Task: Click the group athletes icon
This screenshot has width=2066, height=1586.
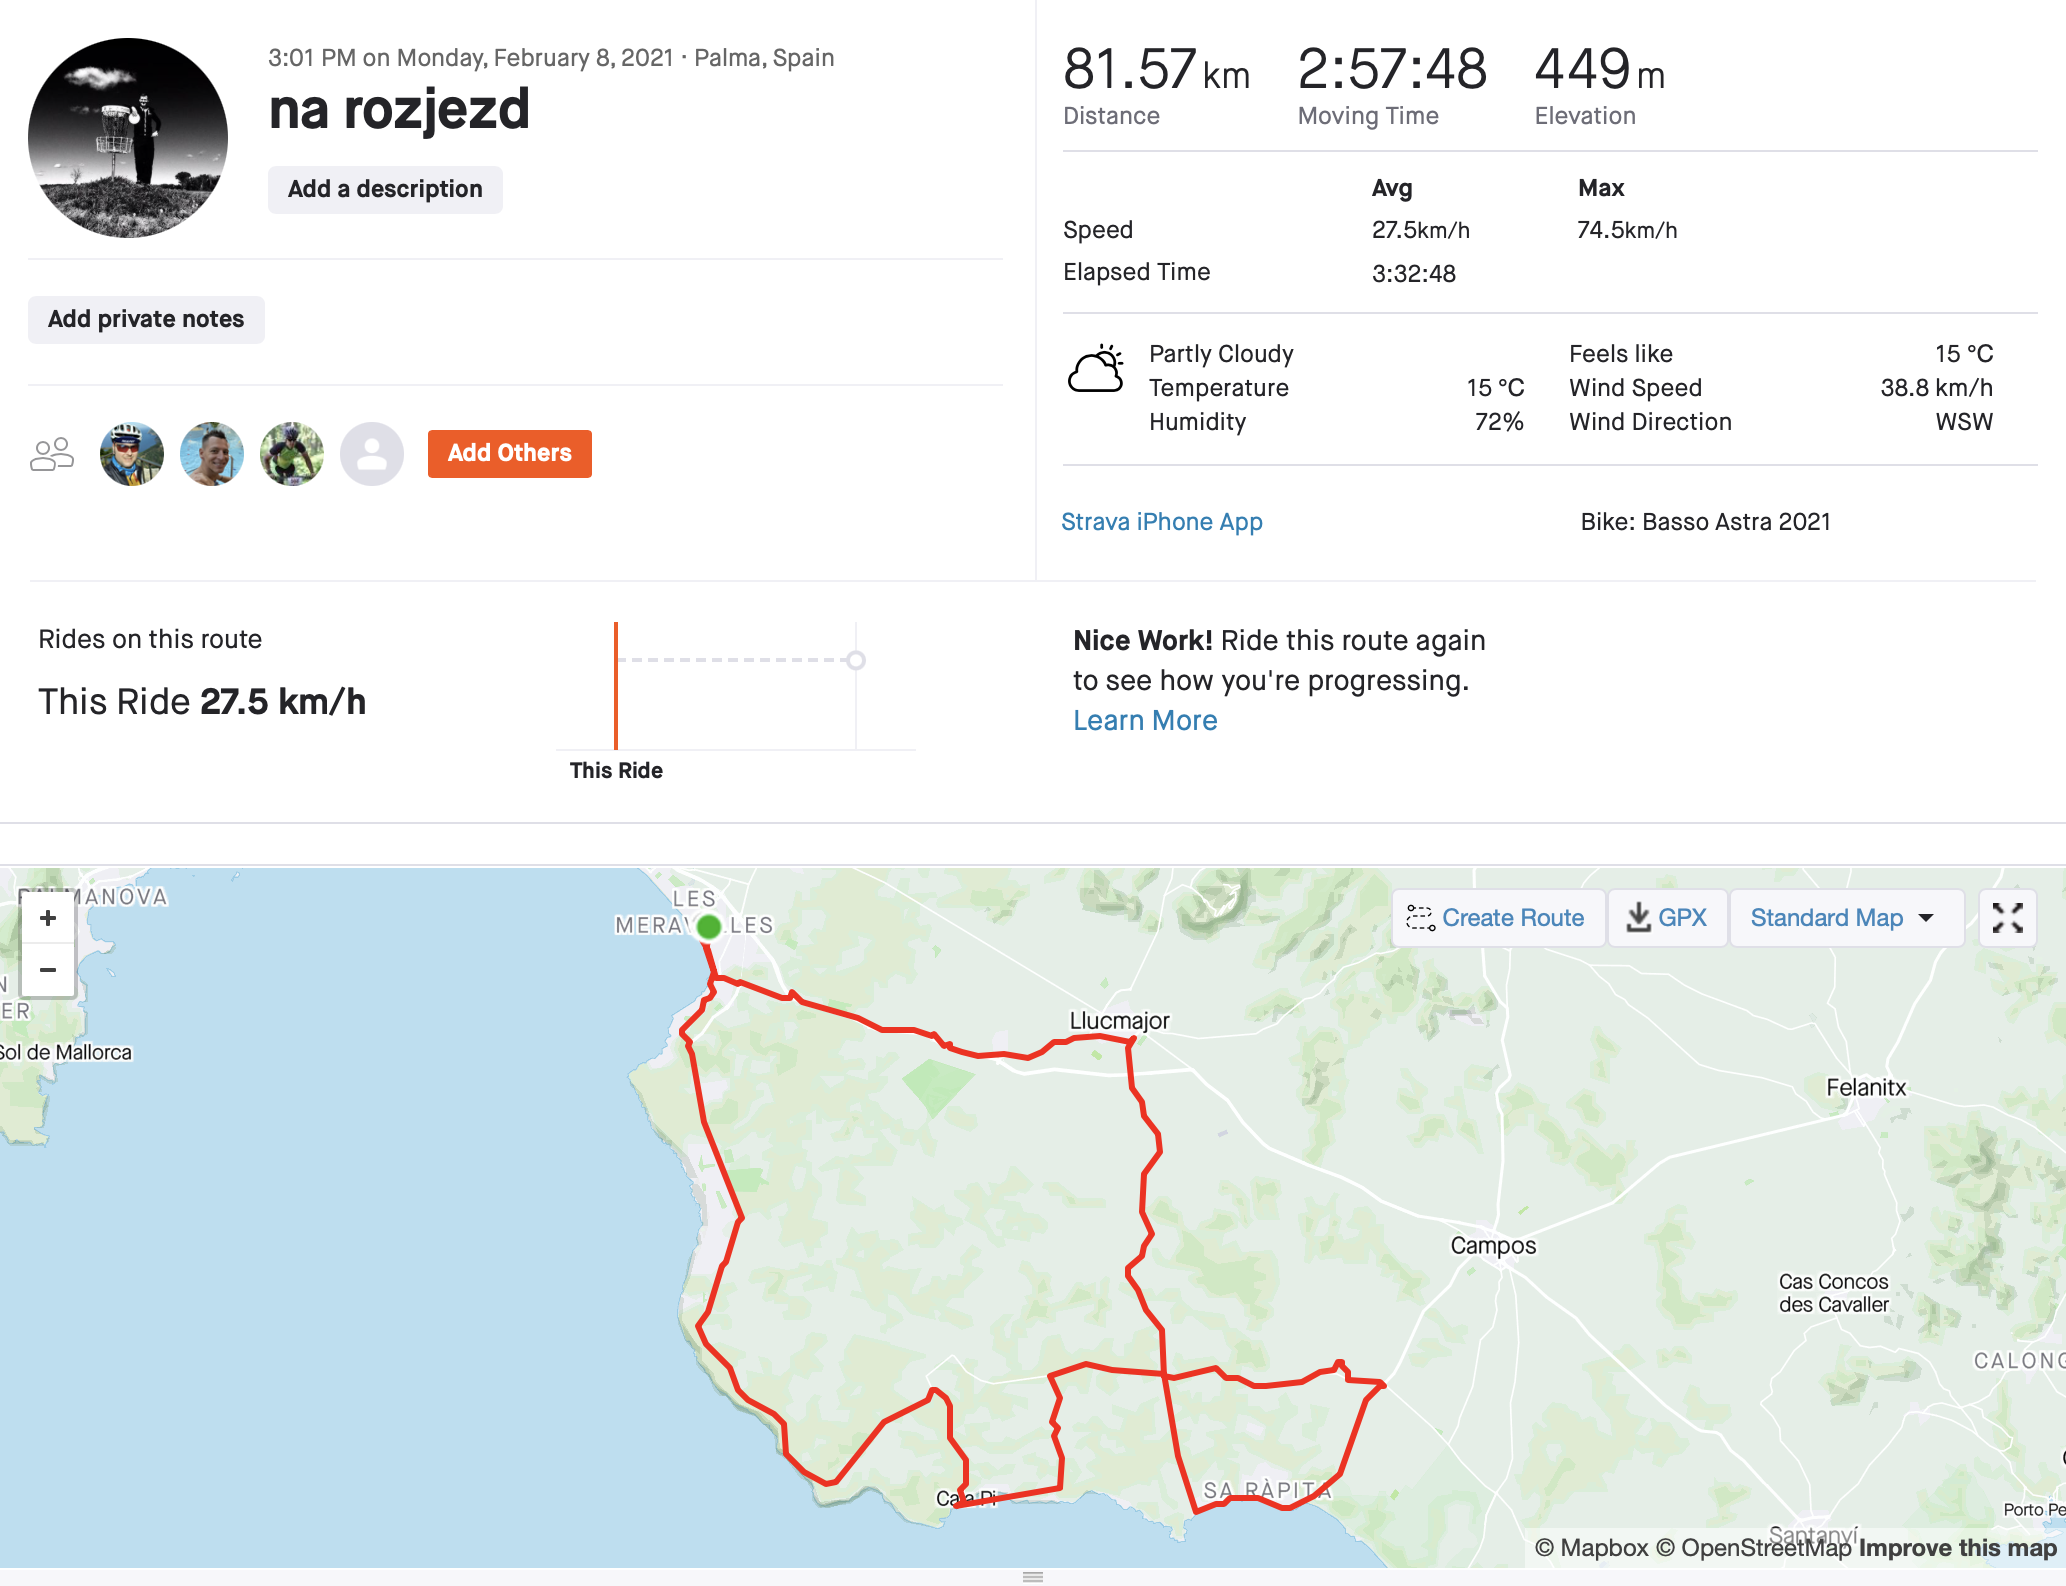Action: coord(52,454)
